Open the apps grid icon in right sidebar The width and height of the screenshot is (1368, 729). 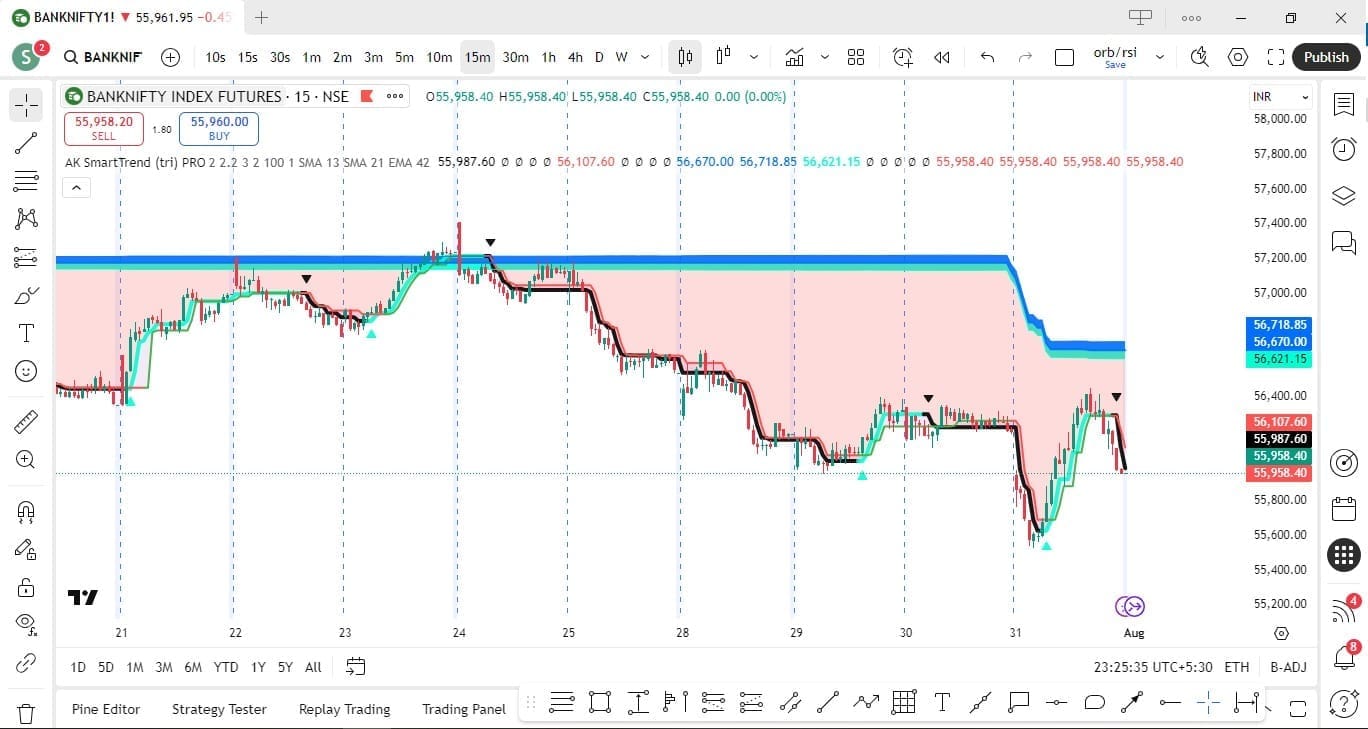click(1344, 554)
